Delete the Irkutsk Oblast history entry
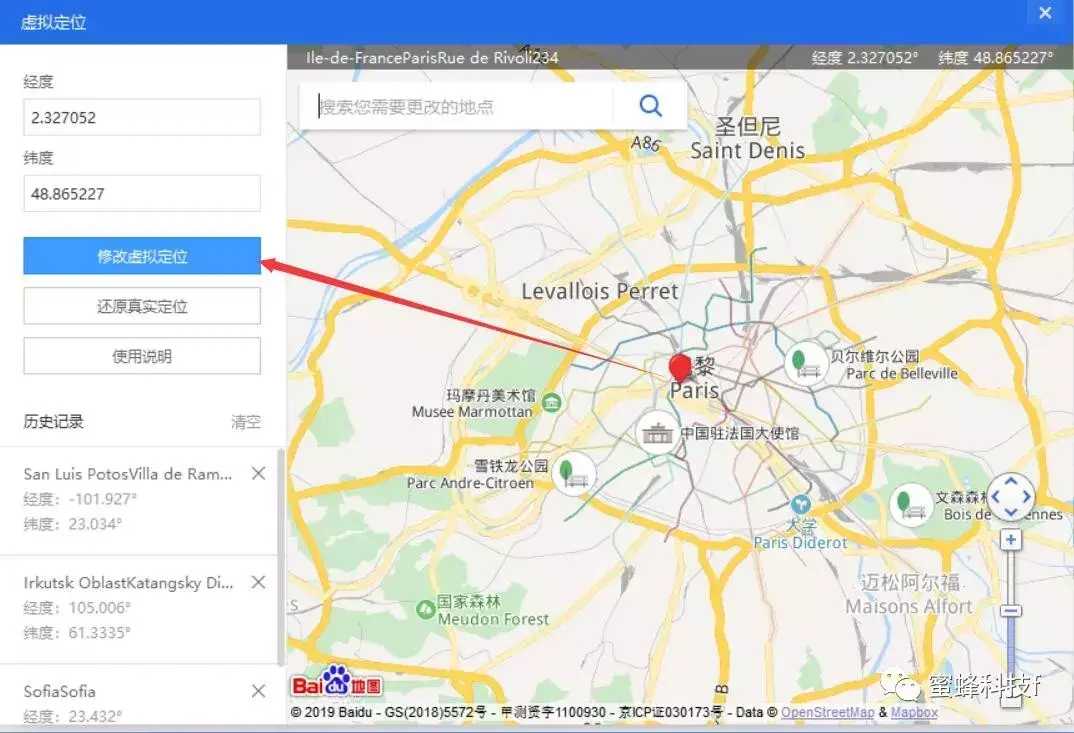 pyautogui.click(x=258, y=582)
